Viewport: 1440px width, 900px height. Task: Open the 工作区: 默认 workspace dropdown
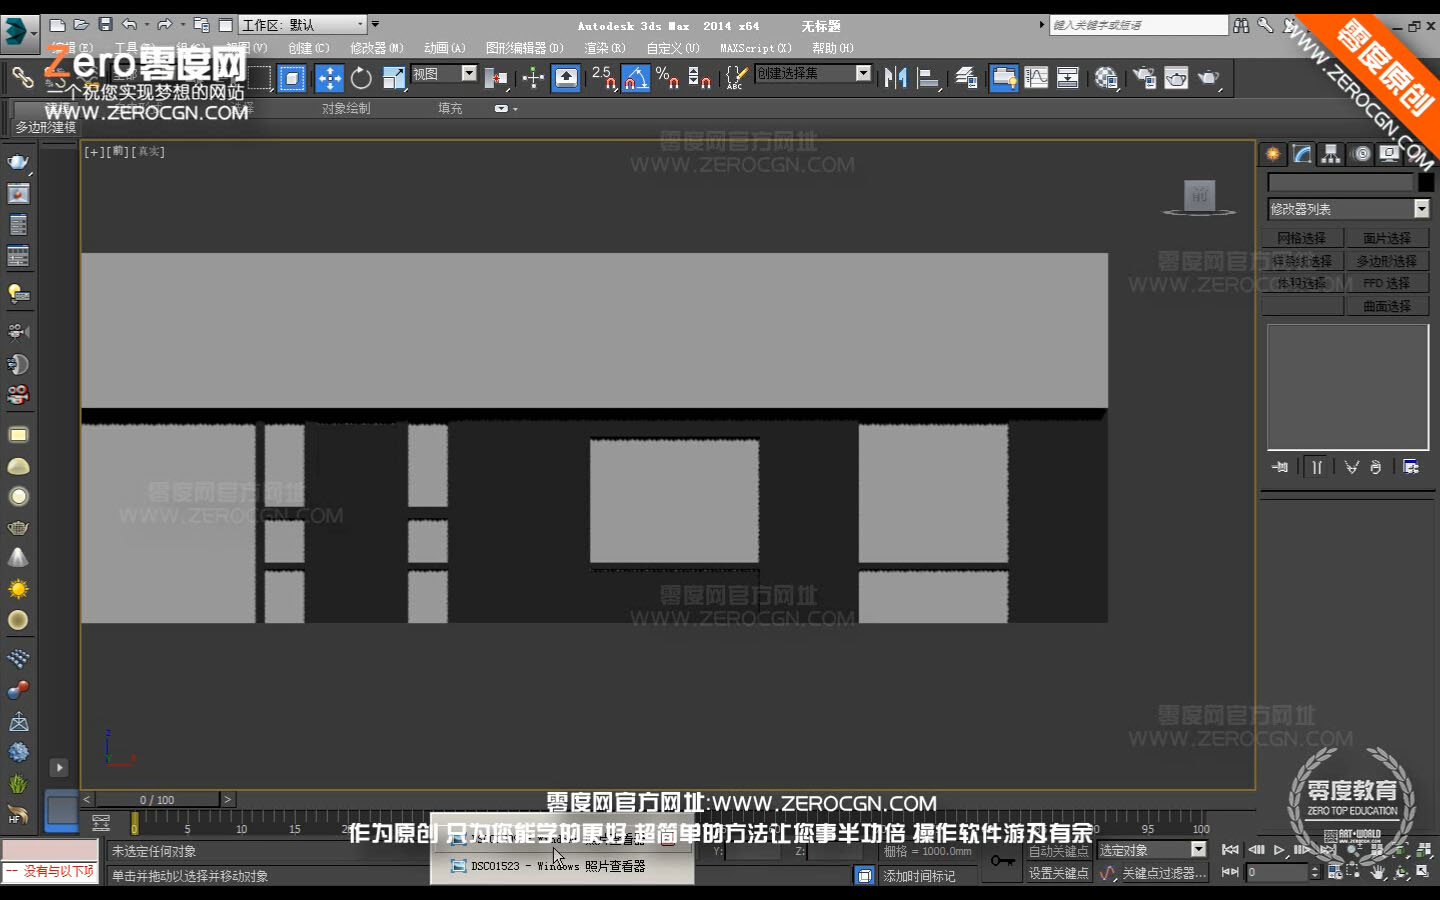303,25
